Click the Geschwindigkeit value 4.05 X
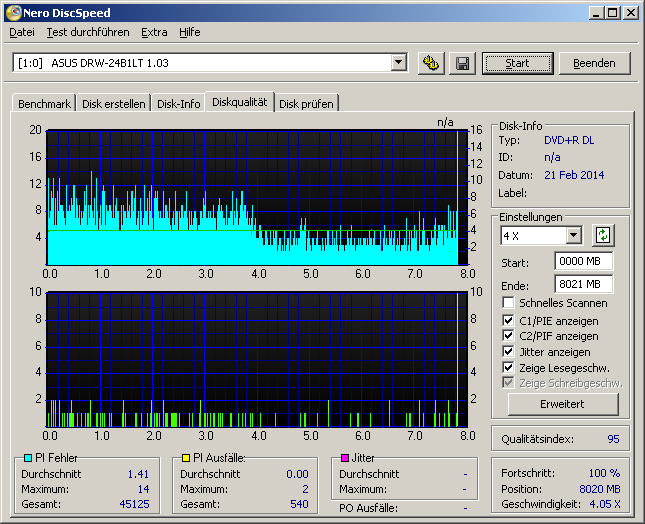This screenshot has height=524, width=645. 605,504
